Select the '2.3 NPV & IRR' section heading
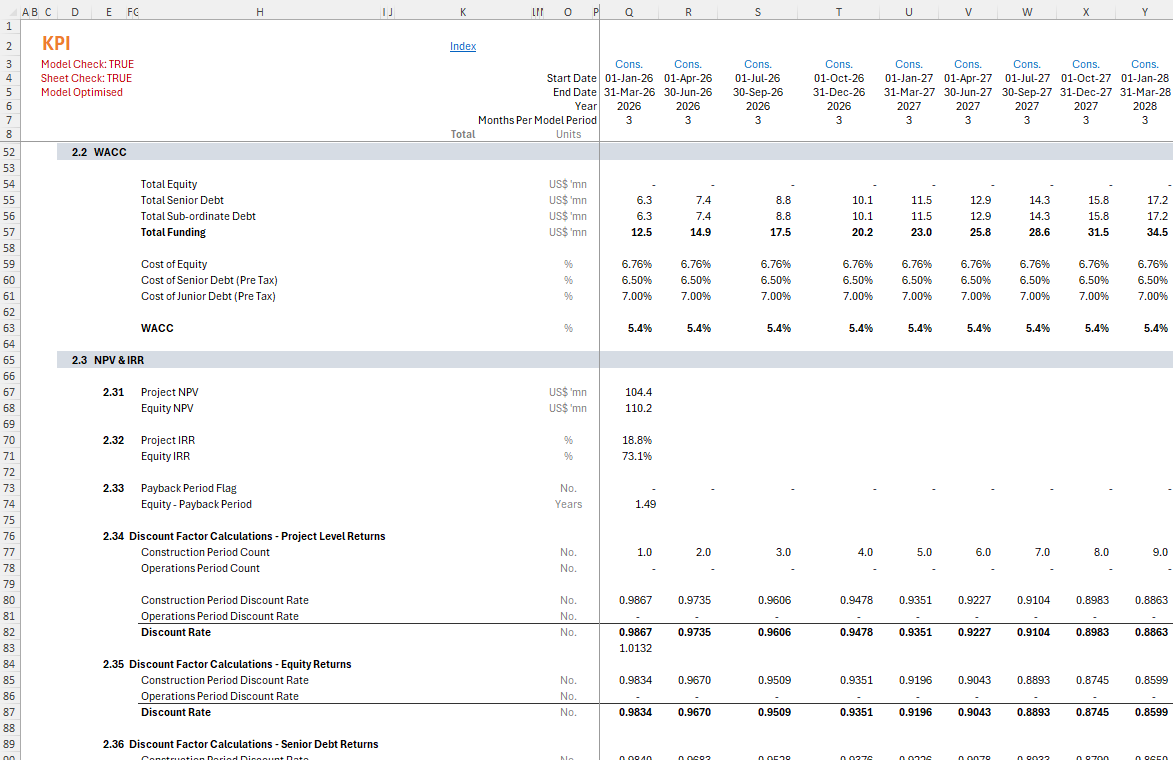Image resolution: width=1173 pixels, height=760 pixels. click(x=108, y=361)
